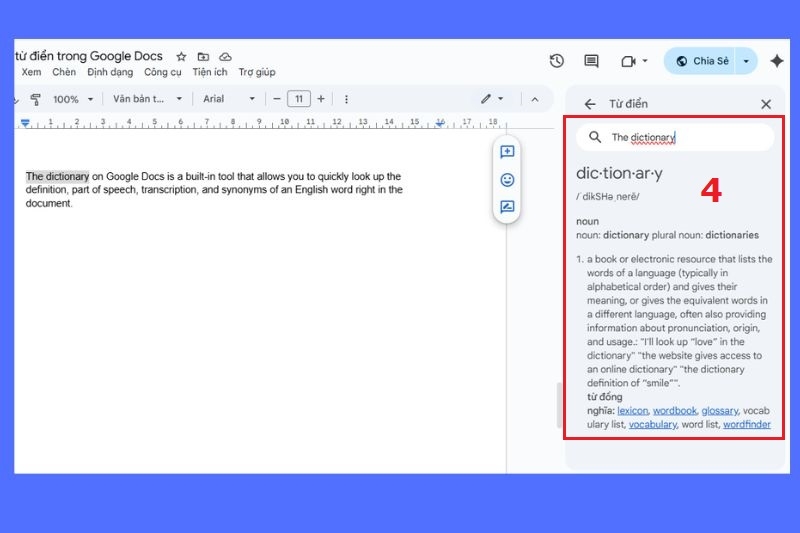Open version history clock icon

click(x=557, y=61)
